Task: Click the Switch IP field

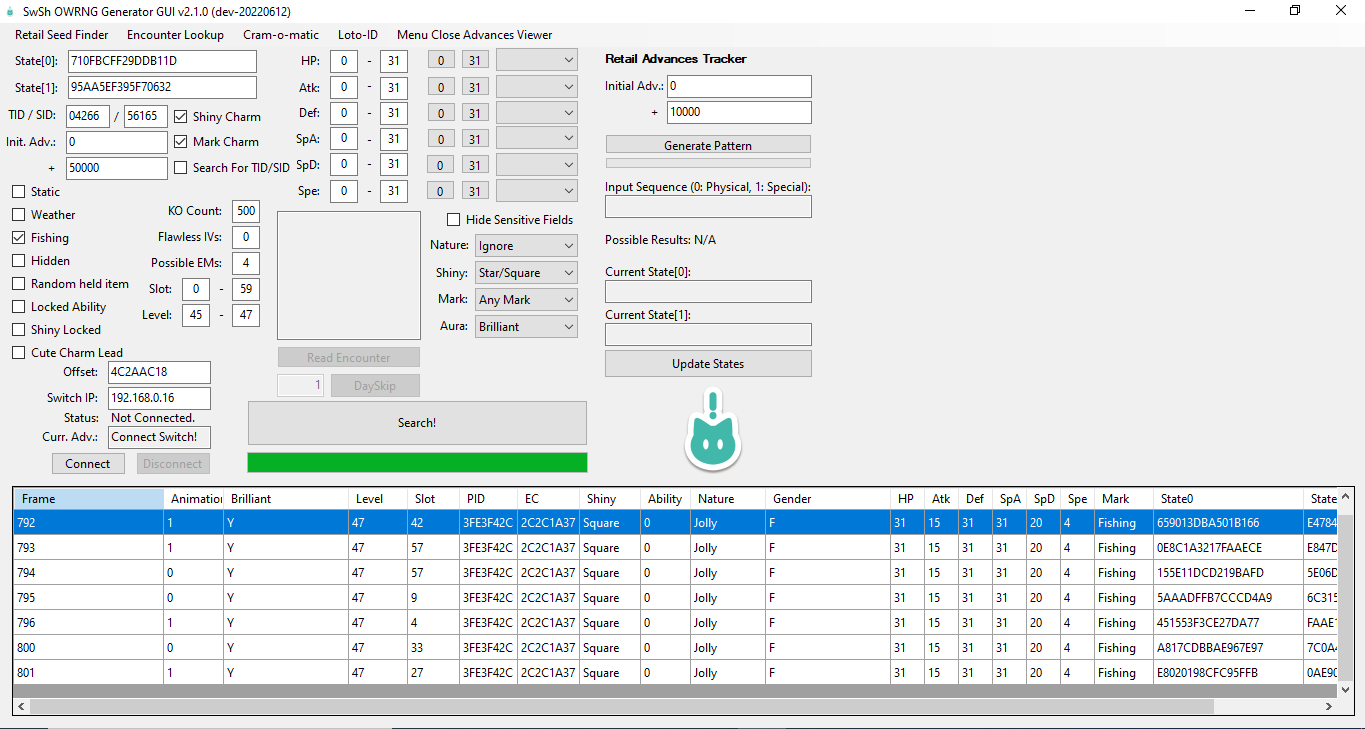Action: 159,398
